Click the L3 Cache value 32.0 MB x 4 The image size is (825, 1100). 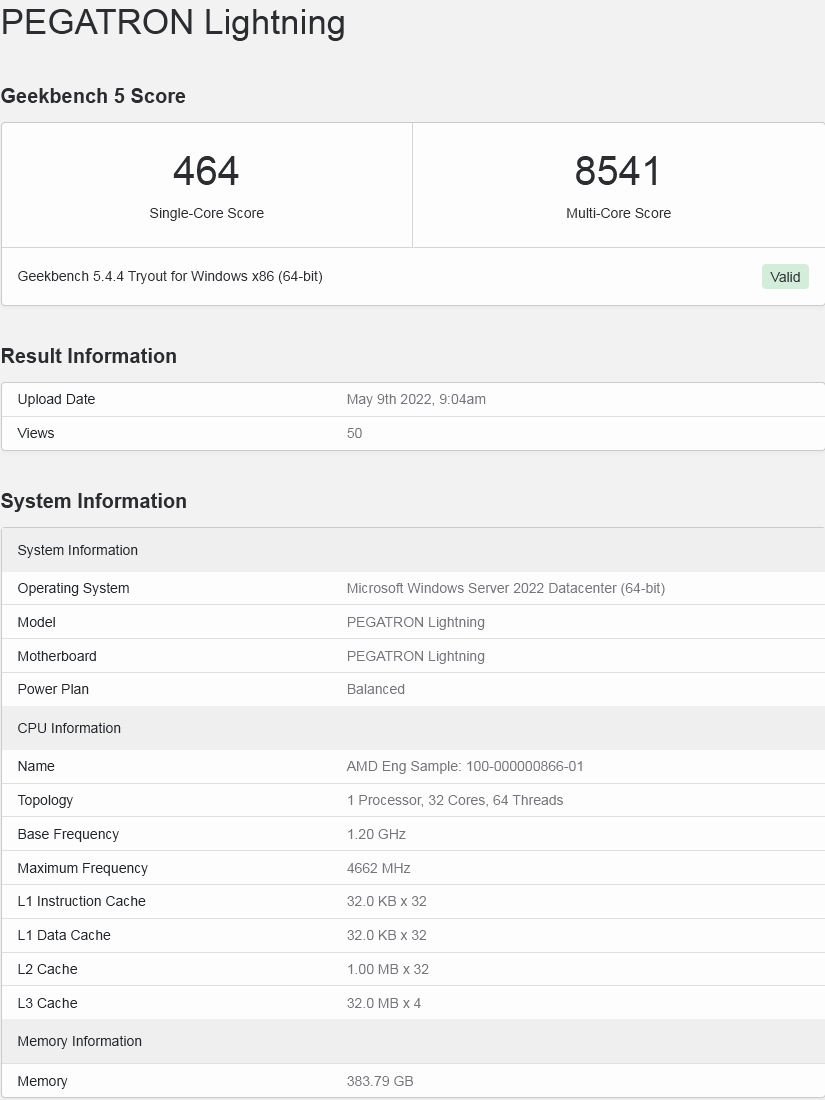(383, 1003)
